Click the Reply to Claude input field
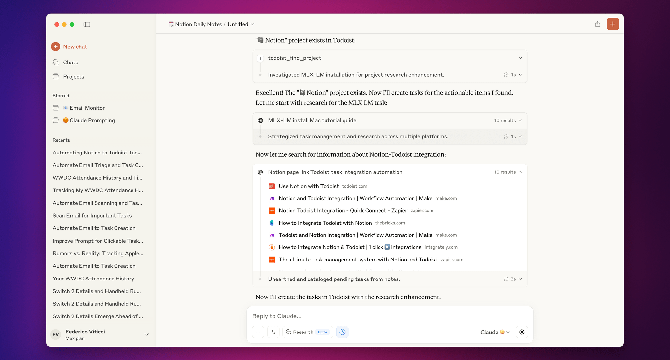 (390, 316)
